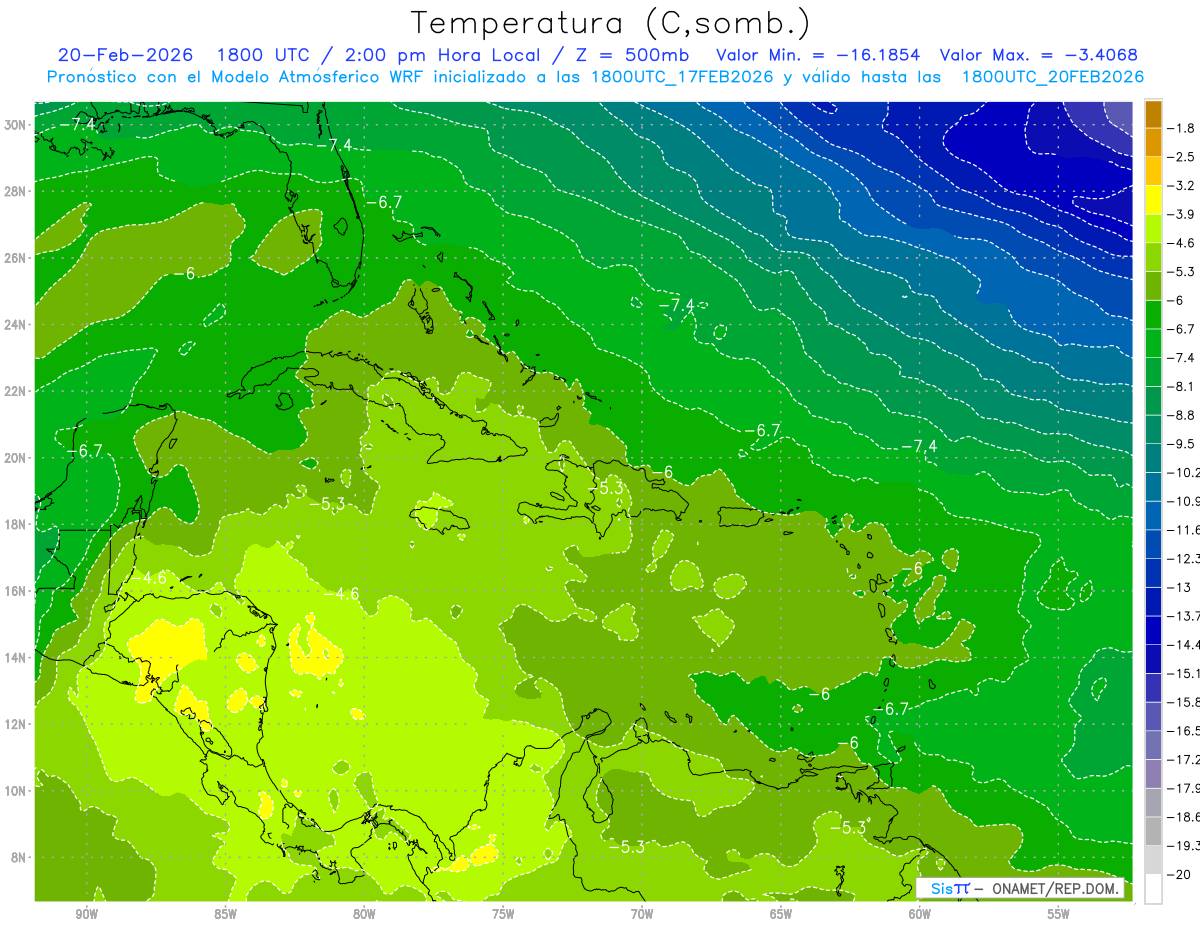Click the colorbar label "-20"
This screenshot has width=1200, height=927.
click(x=1179, y=875)
